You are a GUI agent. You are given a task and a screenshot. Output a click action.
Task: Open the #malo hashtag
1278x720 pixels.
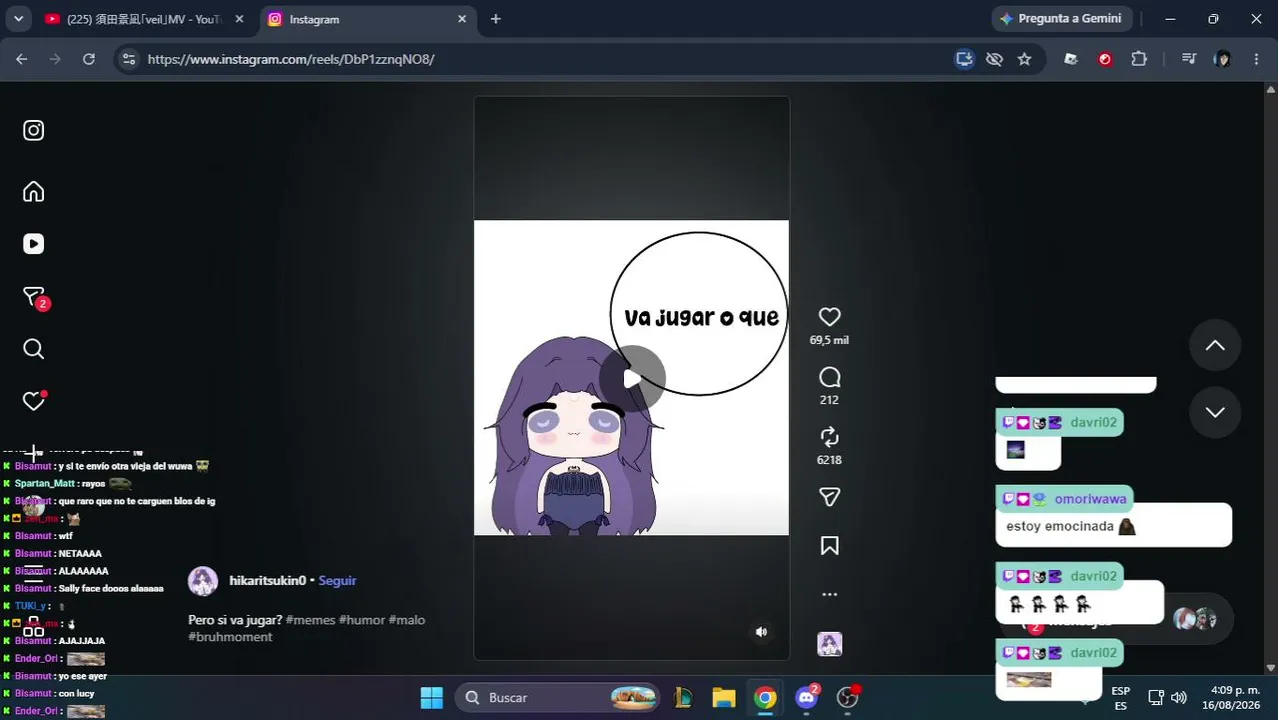tap(407, 620)
